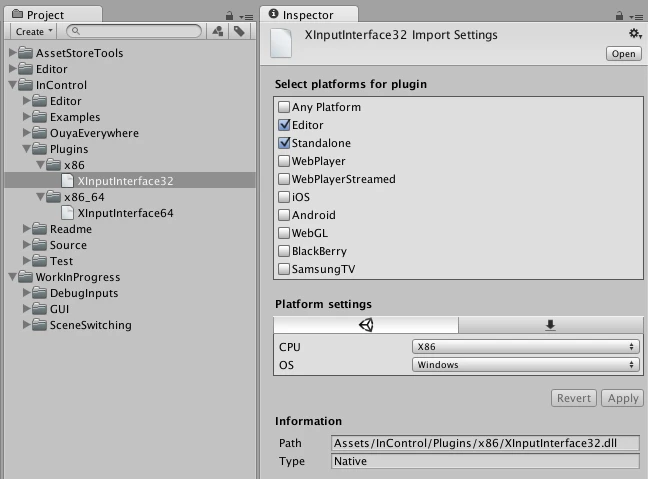
Task: Switch to the Project tab
Action: click(x=52, y=14)
